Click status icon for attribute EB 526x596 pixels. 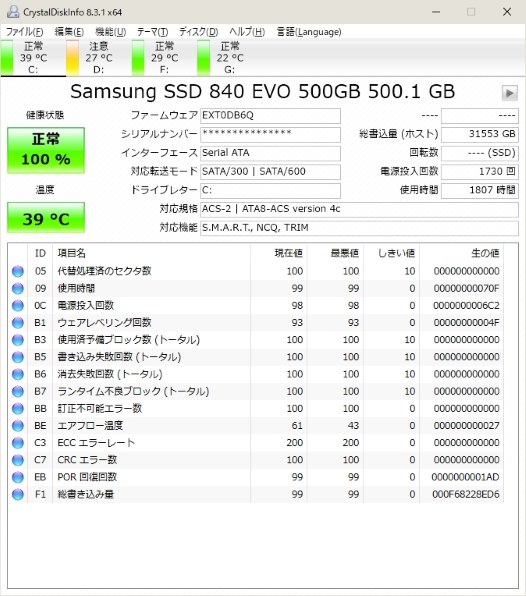click(x=17, y=477)
